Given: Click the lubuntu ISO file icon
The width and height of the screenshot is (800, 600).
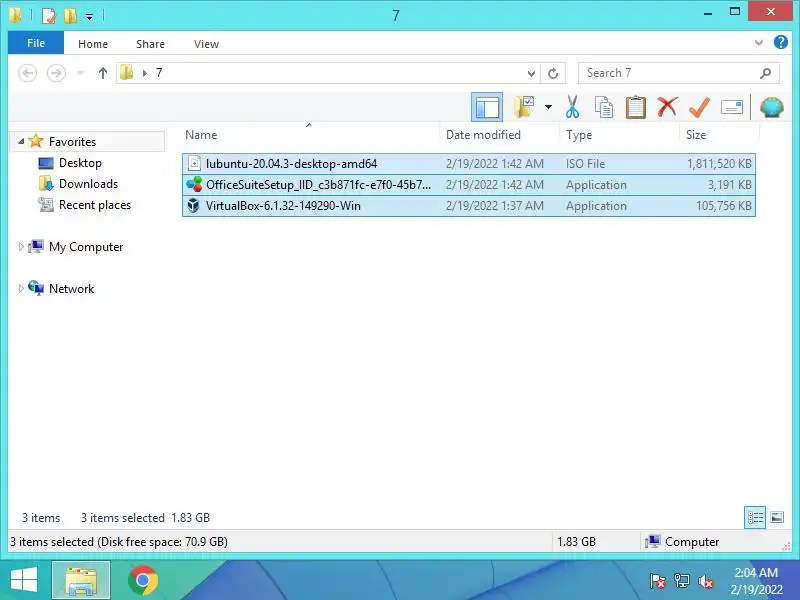Looking at the screenshot, I should tap(194, 163).
